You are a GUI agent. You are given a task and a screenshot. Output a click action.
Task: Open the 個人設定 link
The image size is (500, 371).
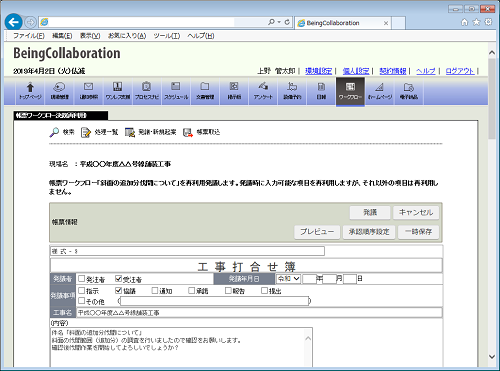coord(356,71)
